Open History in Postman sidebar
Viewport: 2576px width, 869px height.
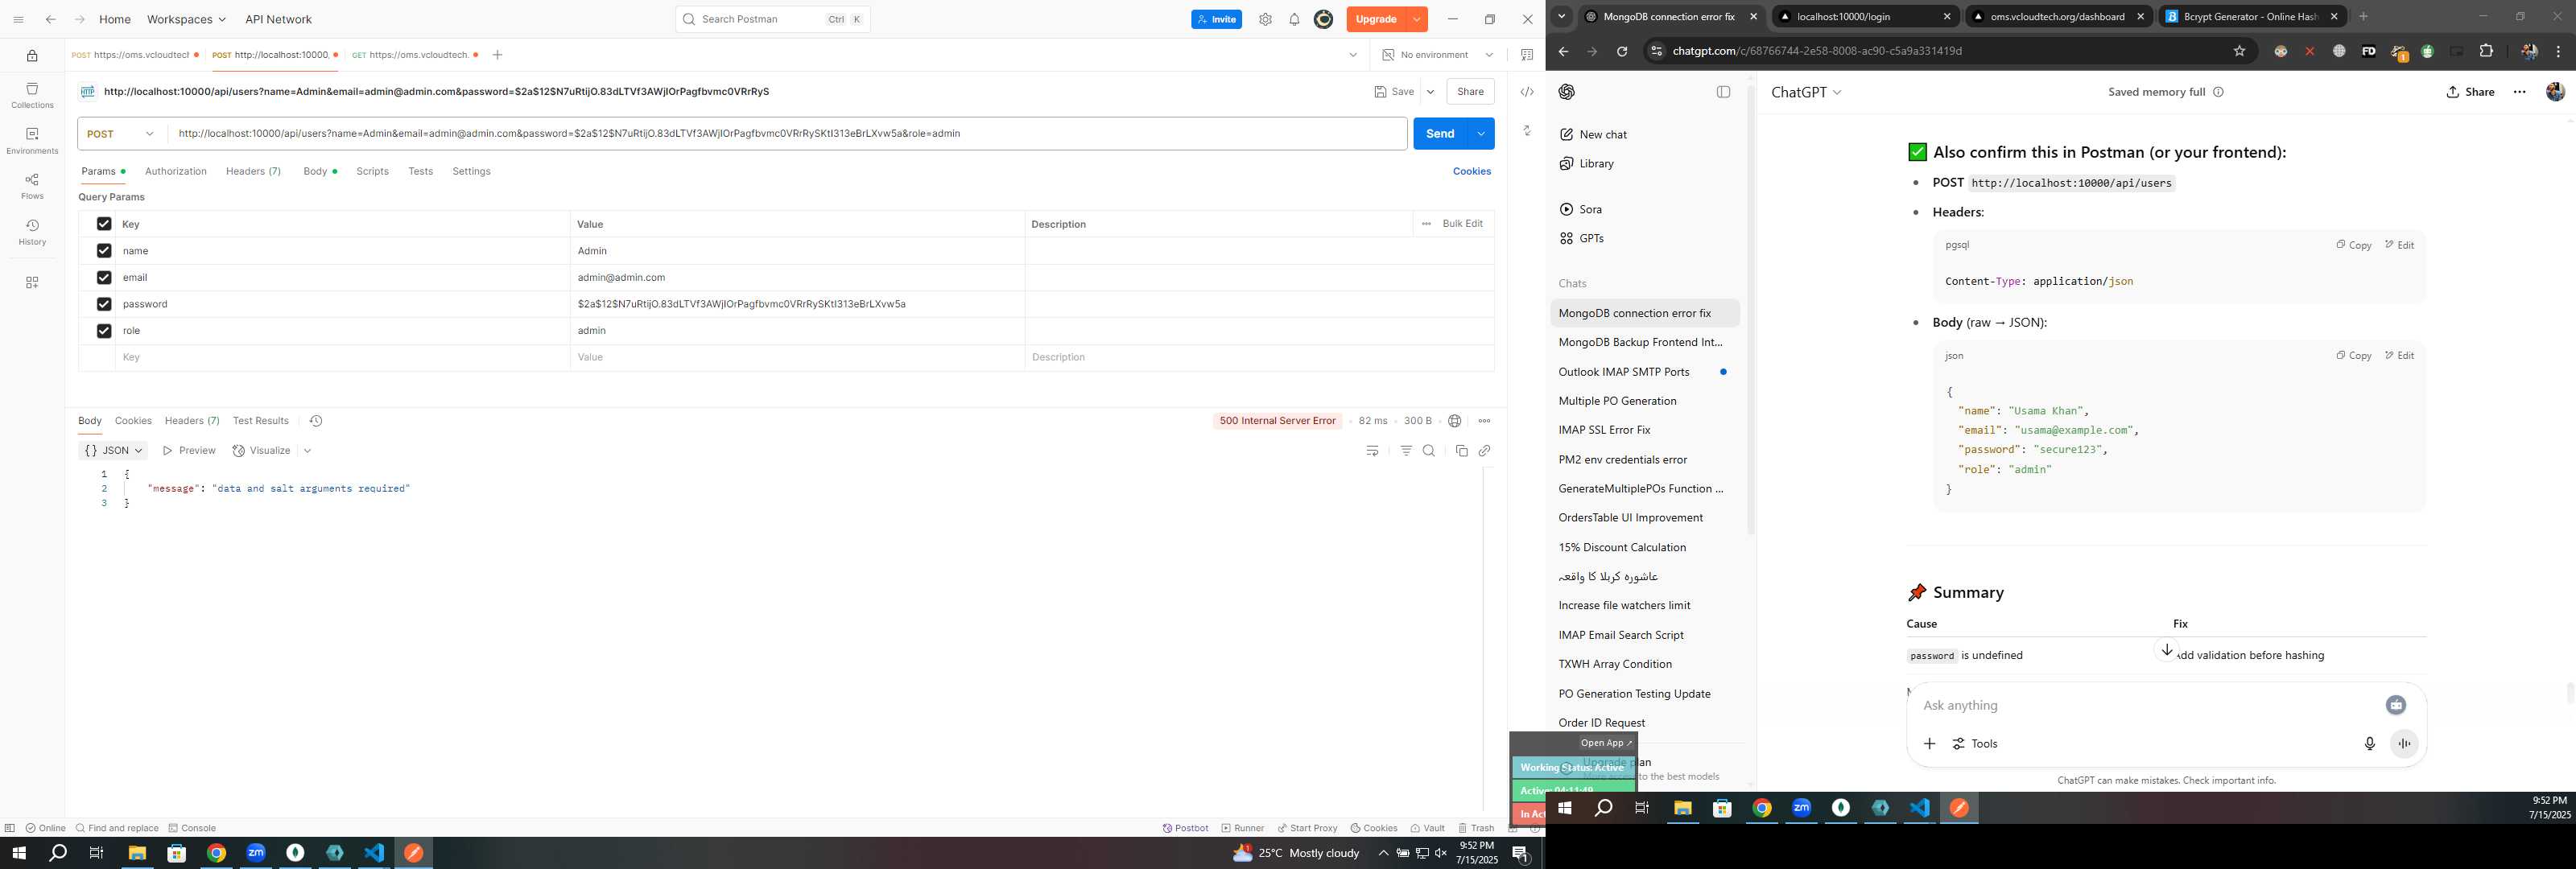click(x=32, y=232)
